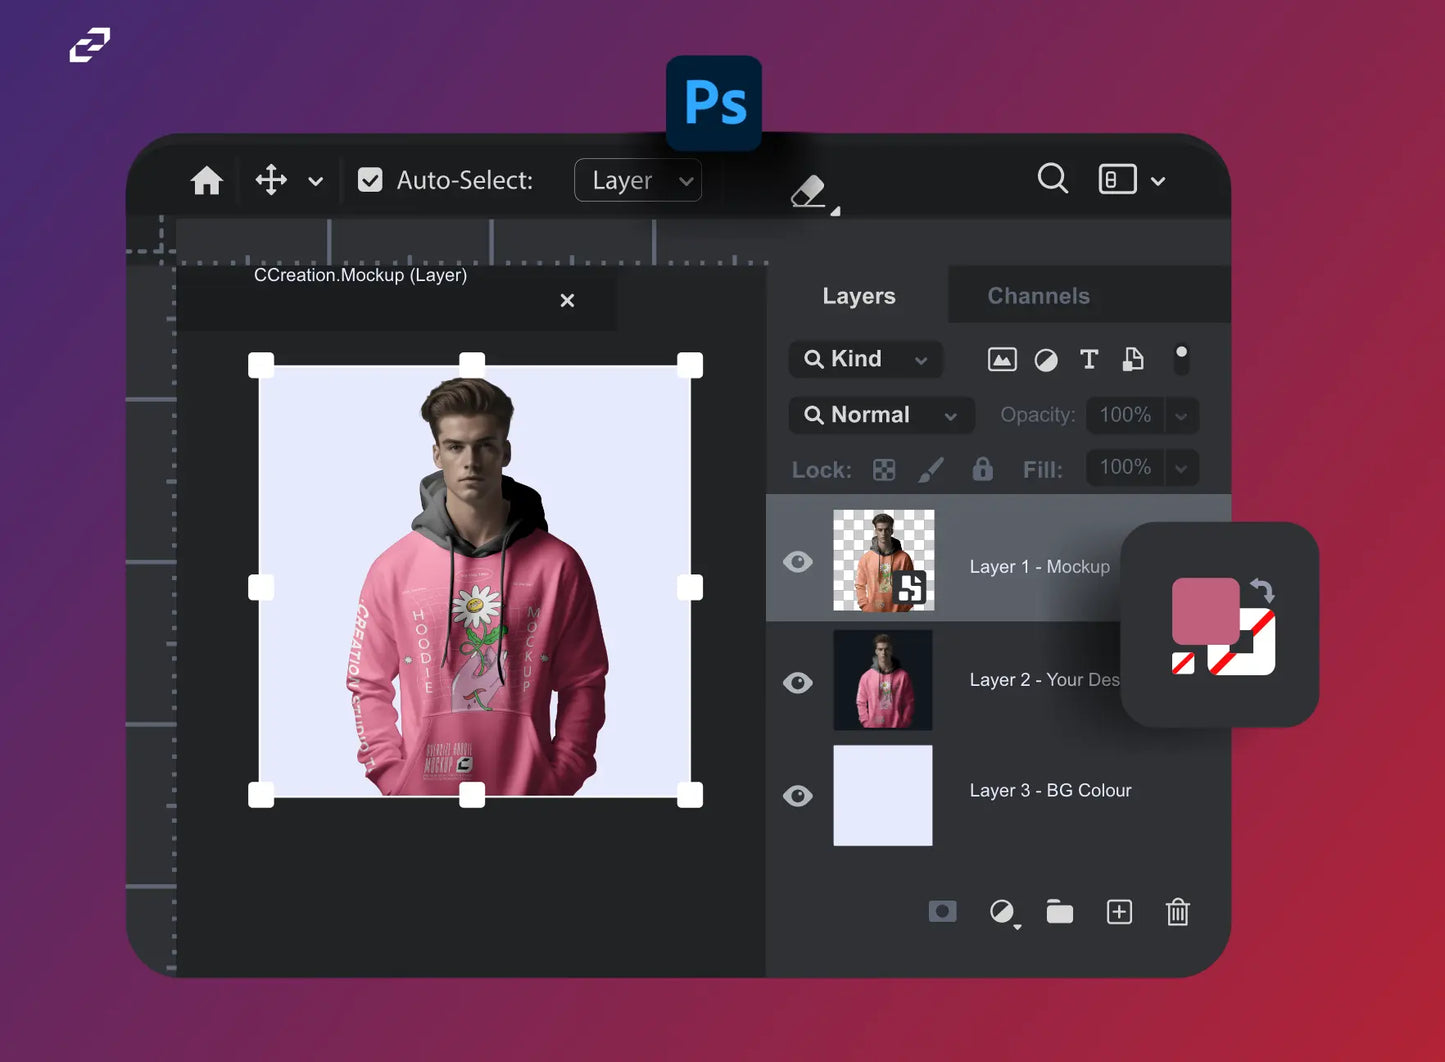The height and width of the screenshot is (1062, 1445).
Task: Select Layer 2 - Your Design thumbnail
Action: coord(883,680)
